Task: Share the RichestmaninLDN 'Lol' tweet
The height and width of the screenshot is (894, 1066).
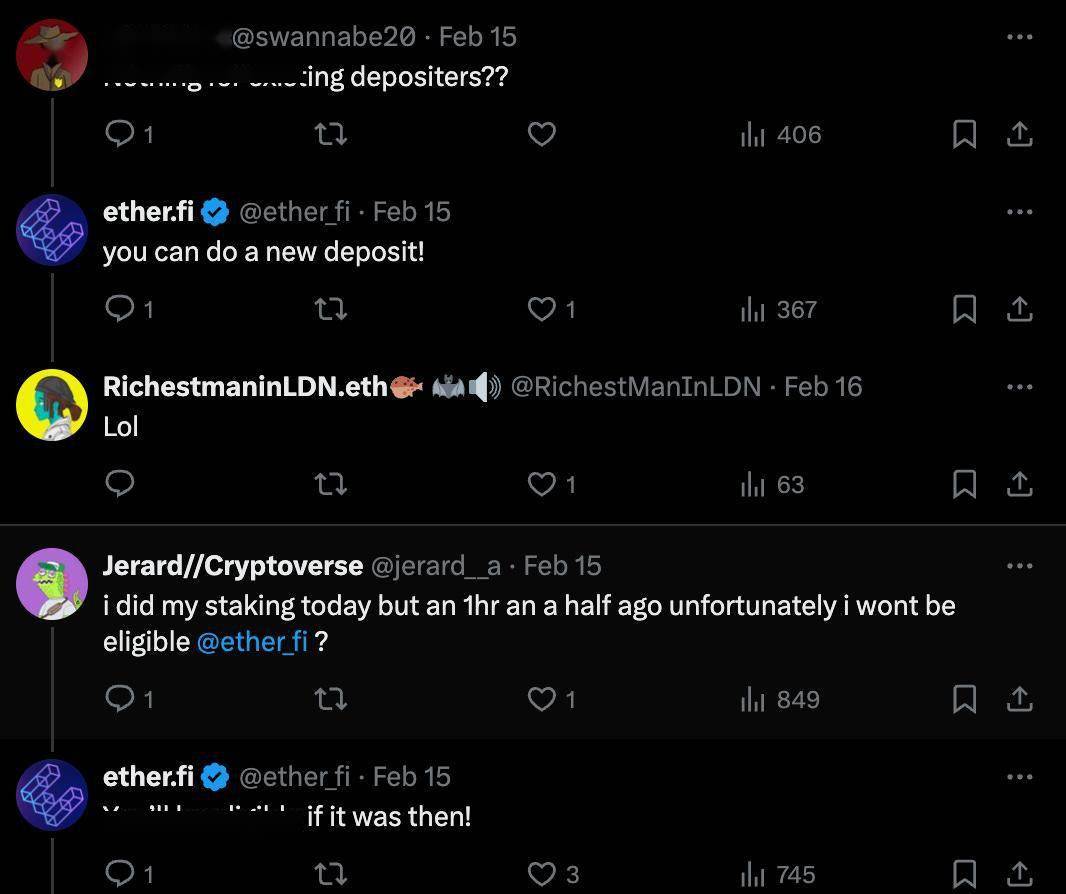Action: tap(1019, 485)
